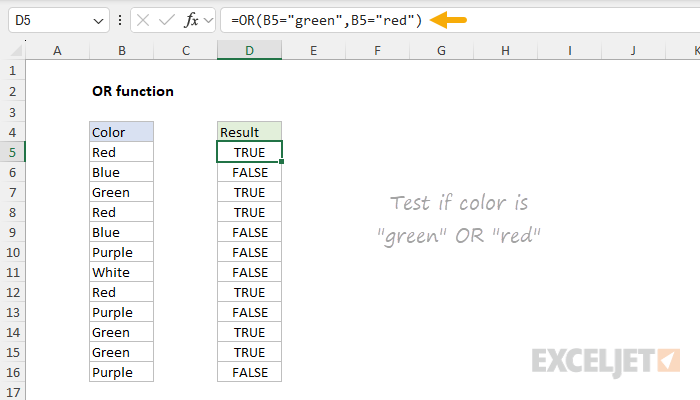Select column C header
700x400 pixels.
click(x=186, y=50)
